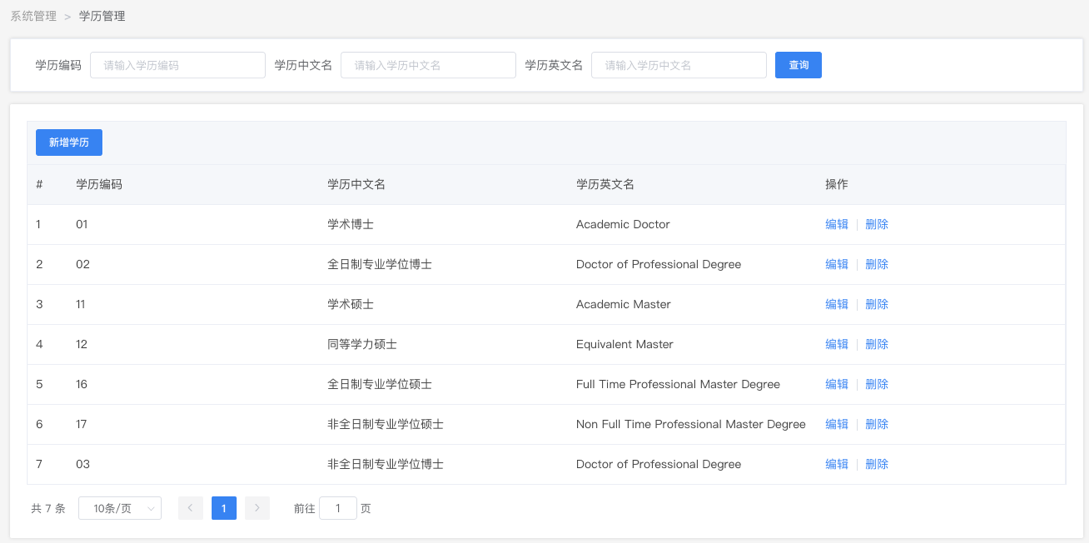Edit the Full Time Professional Master Degree row

pos(836,384)
